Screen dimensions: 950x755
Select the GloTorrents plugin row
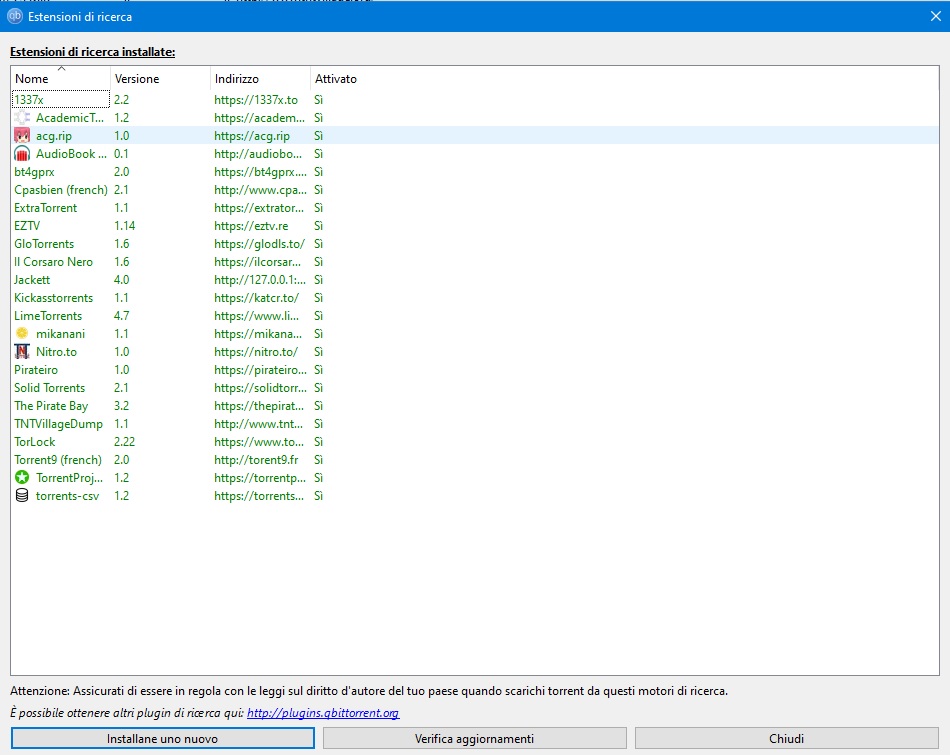[x=474, y=244]
